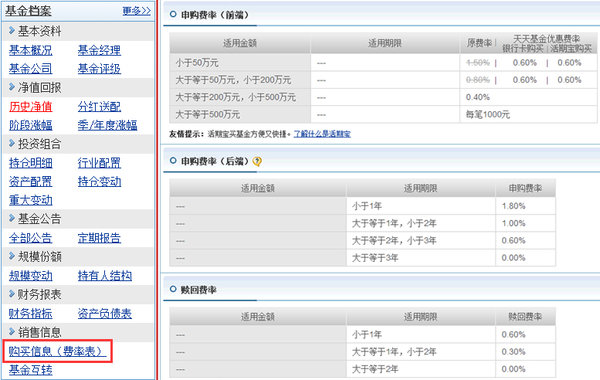Screen dimensions: 600x380
Task: Click the 了解什么是活期宝 link
Action: (x=322, y=134)
